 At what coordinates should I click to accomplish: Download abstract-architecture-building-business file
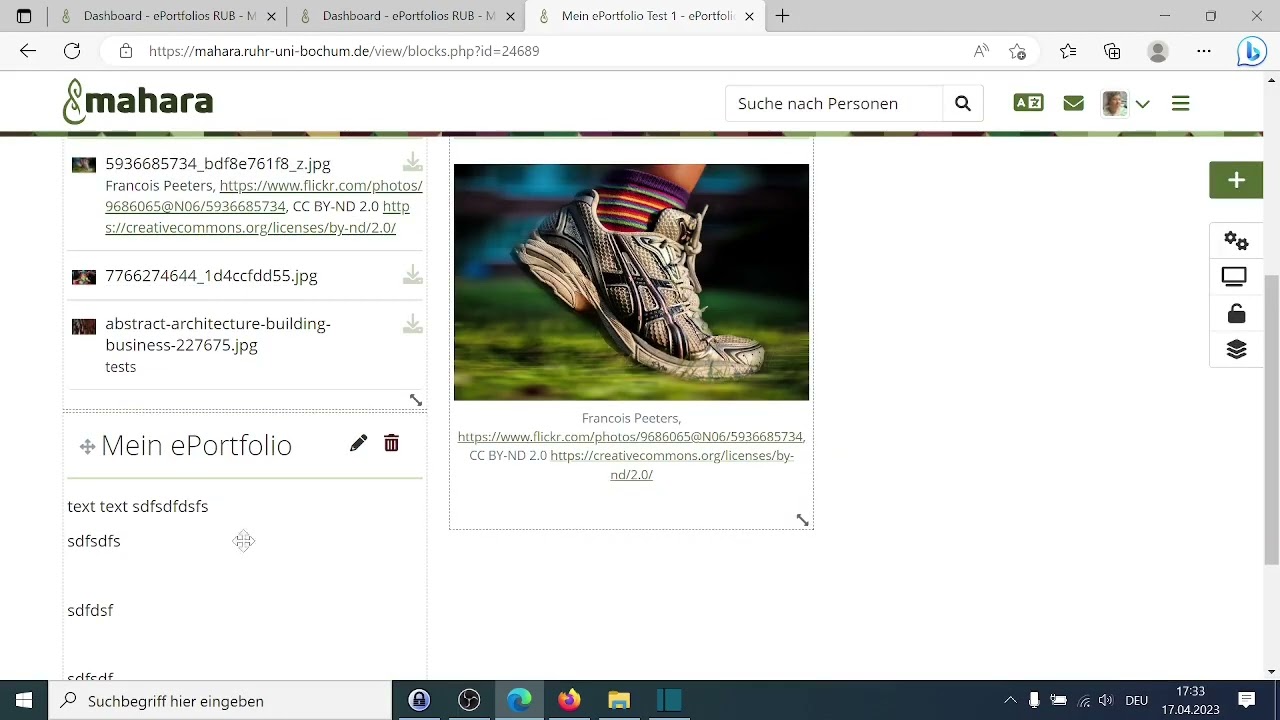pyautogui.click(x=412, y=324)
